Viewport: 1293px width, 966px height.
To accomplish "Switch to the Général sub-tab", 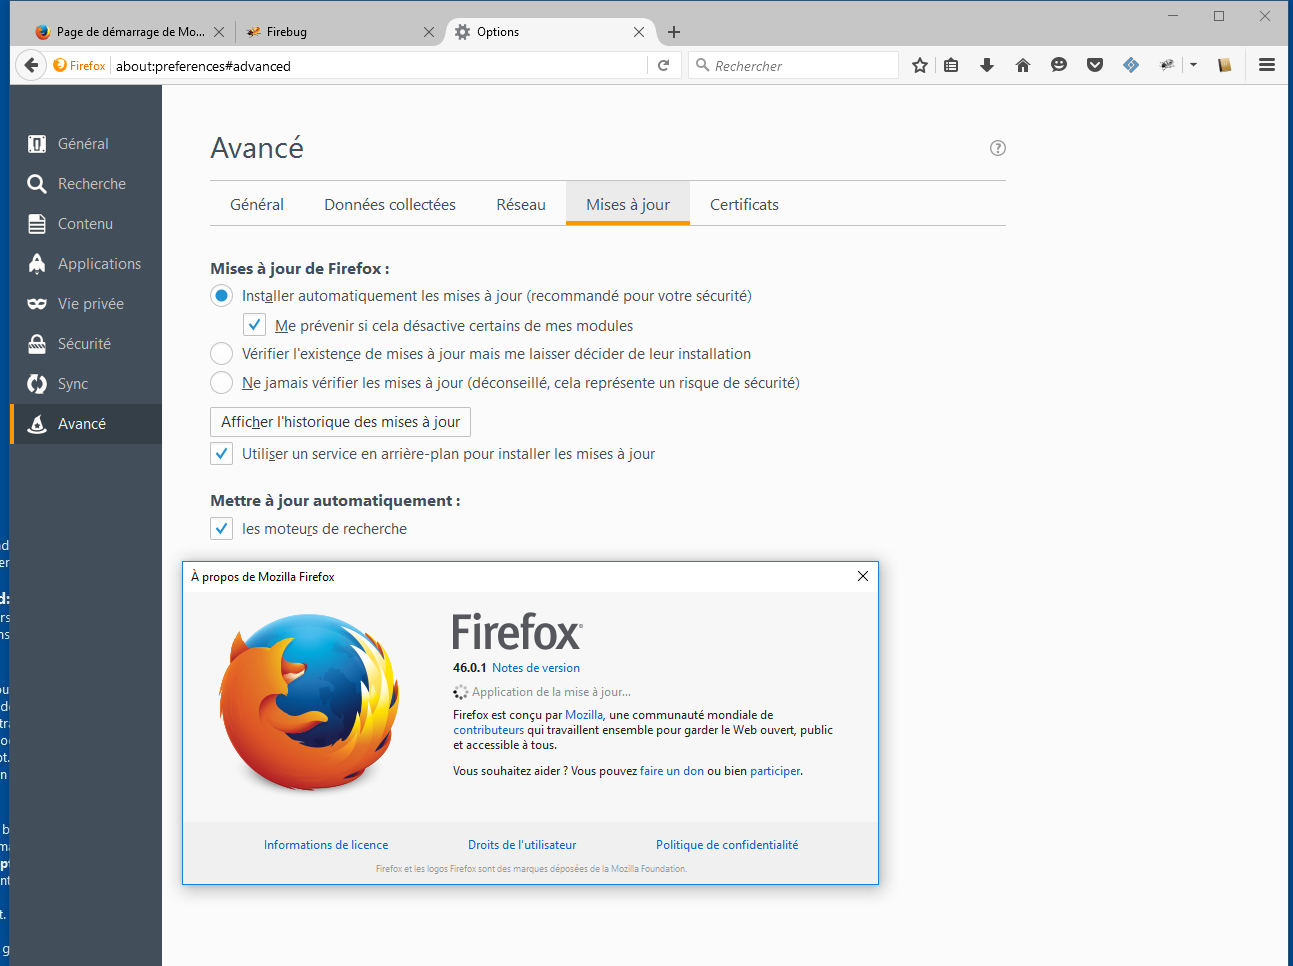I will (x=257, y=204).
